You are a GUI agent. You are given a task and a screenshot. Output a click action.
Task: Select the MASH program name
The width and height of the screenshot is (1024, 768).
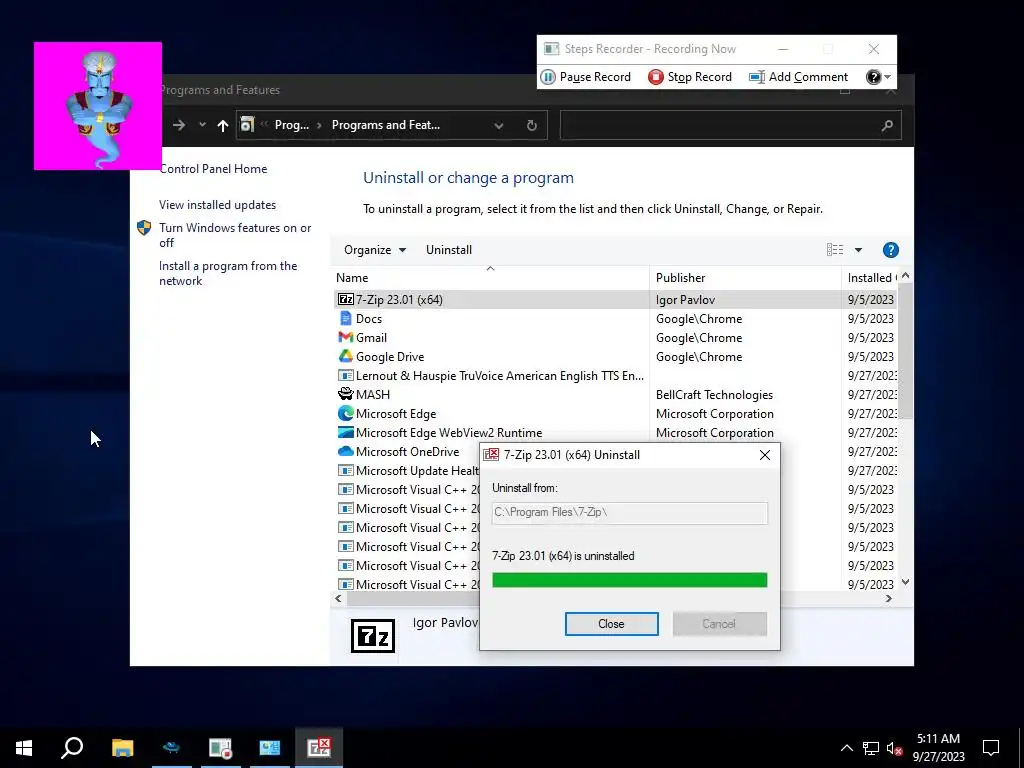coord(373,394)
